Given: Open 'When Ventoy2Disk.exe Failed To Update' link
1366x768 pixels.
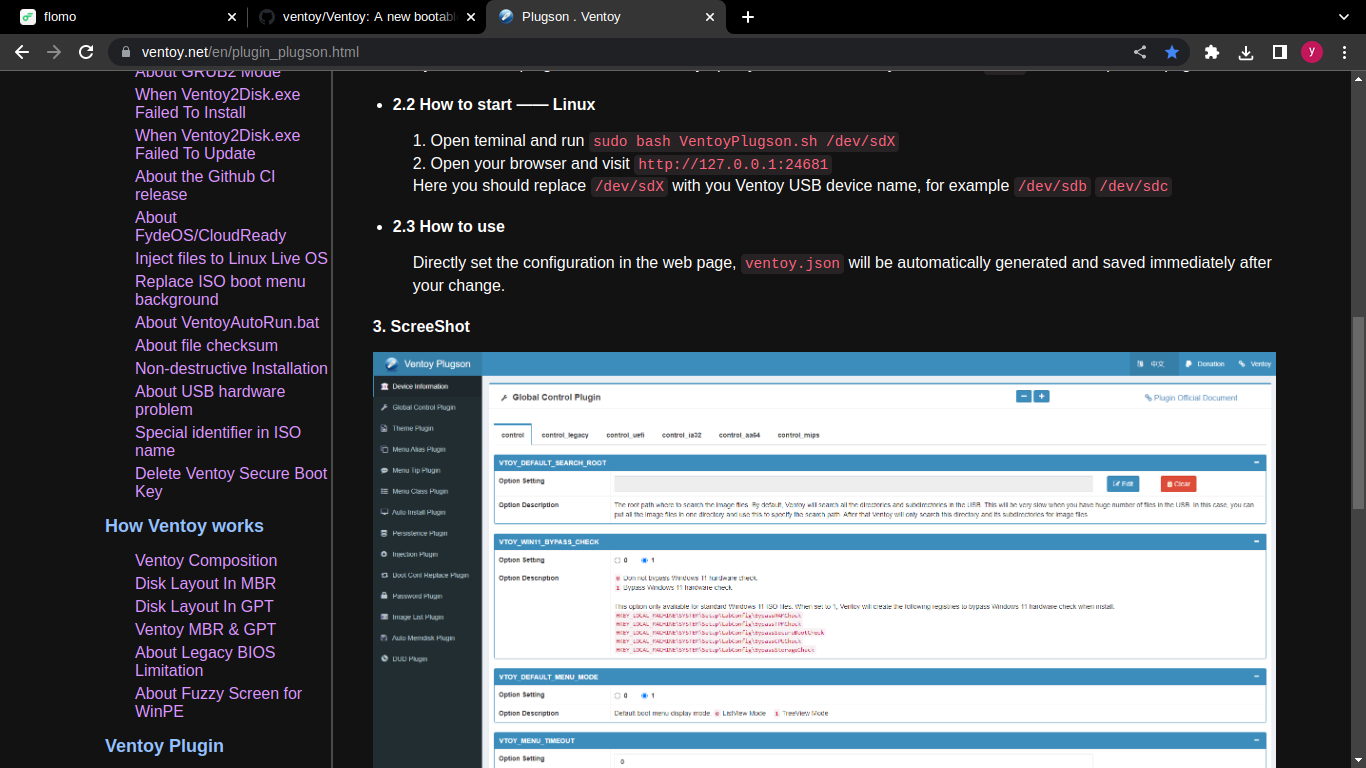Looking at the screenshot, I should [x=218, y=144].
